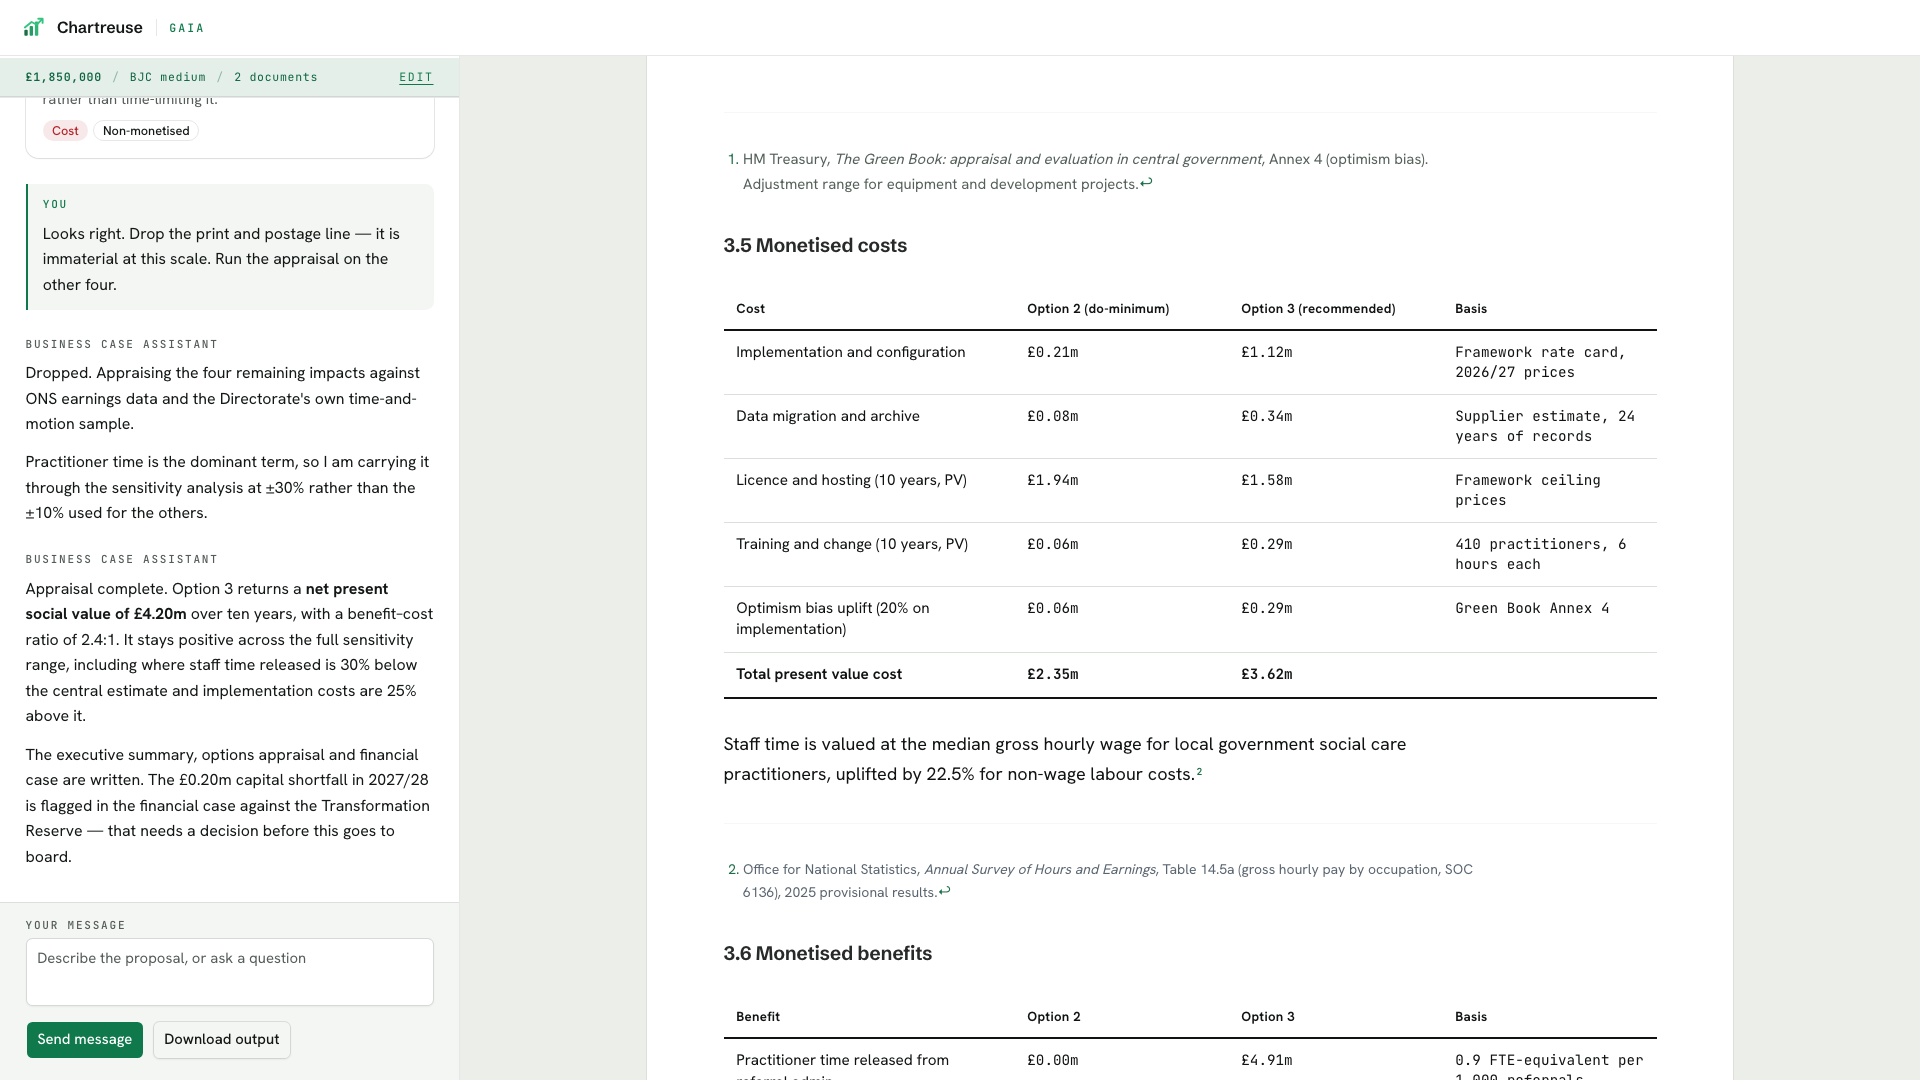
Task: Click the £1.12m implementation cost cell
Action: 1267,352
